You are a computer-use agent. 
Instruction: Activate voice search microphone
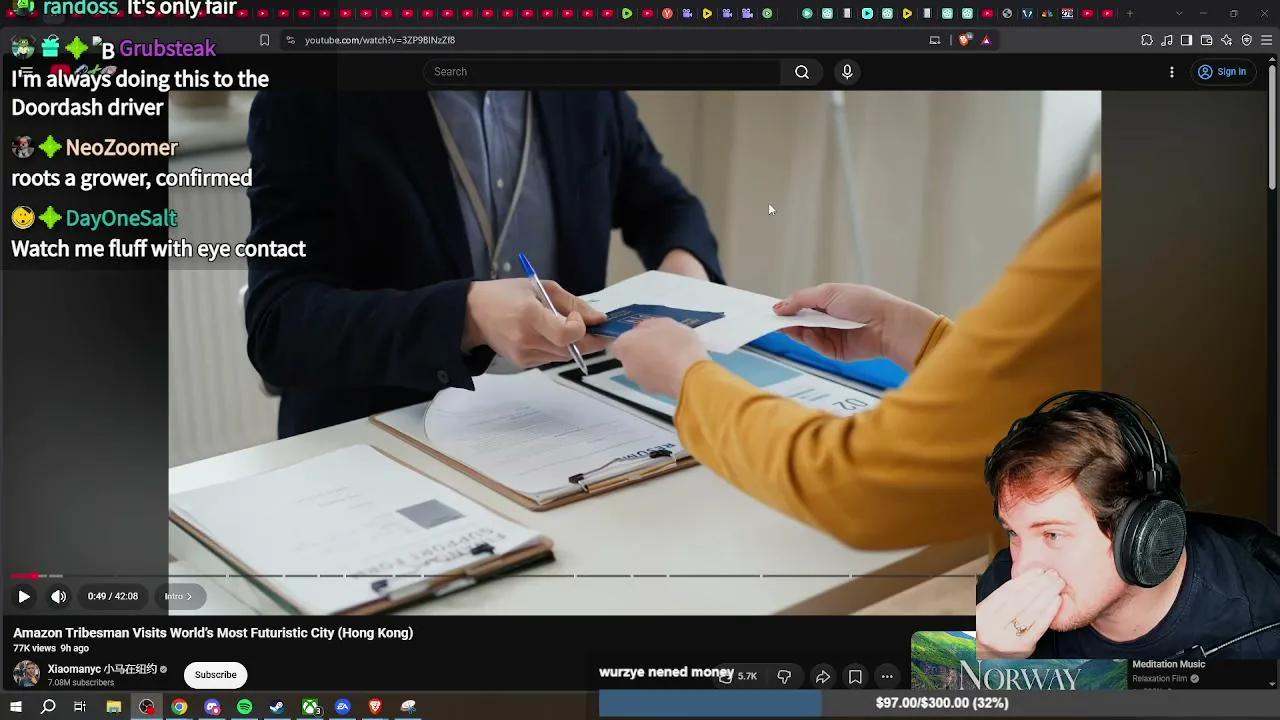pos(847,72)
